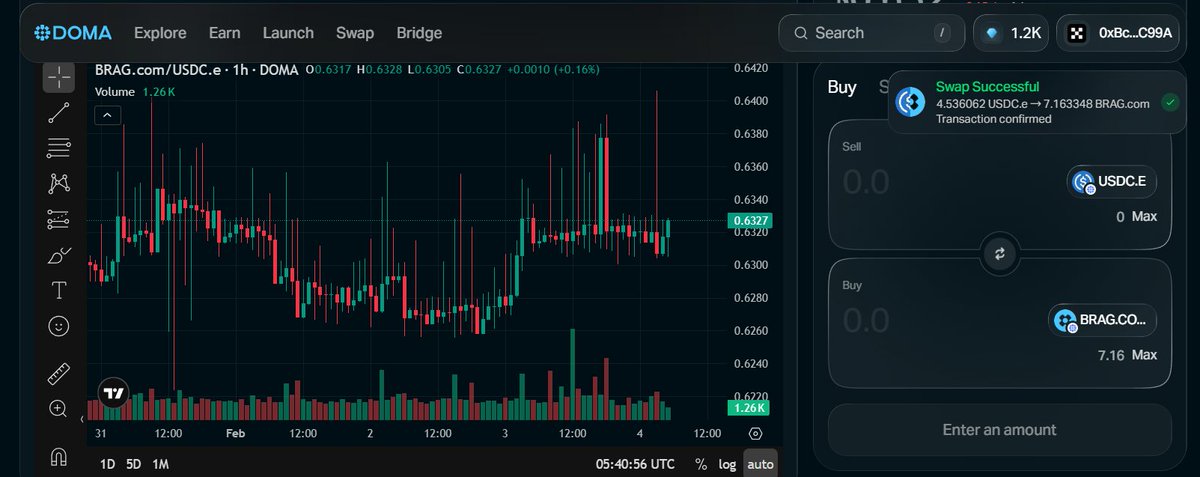
Task: Switch to the Buy tab
Action: coord(842,87)
